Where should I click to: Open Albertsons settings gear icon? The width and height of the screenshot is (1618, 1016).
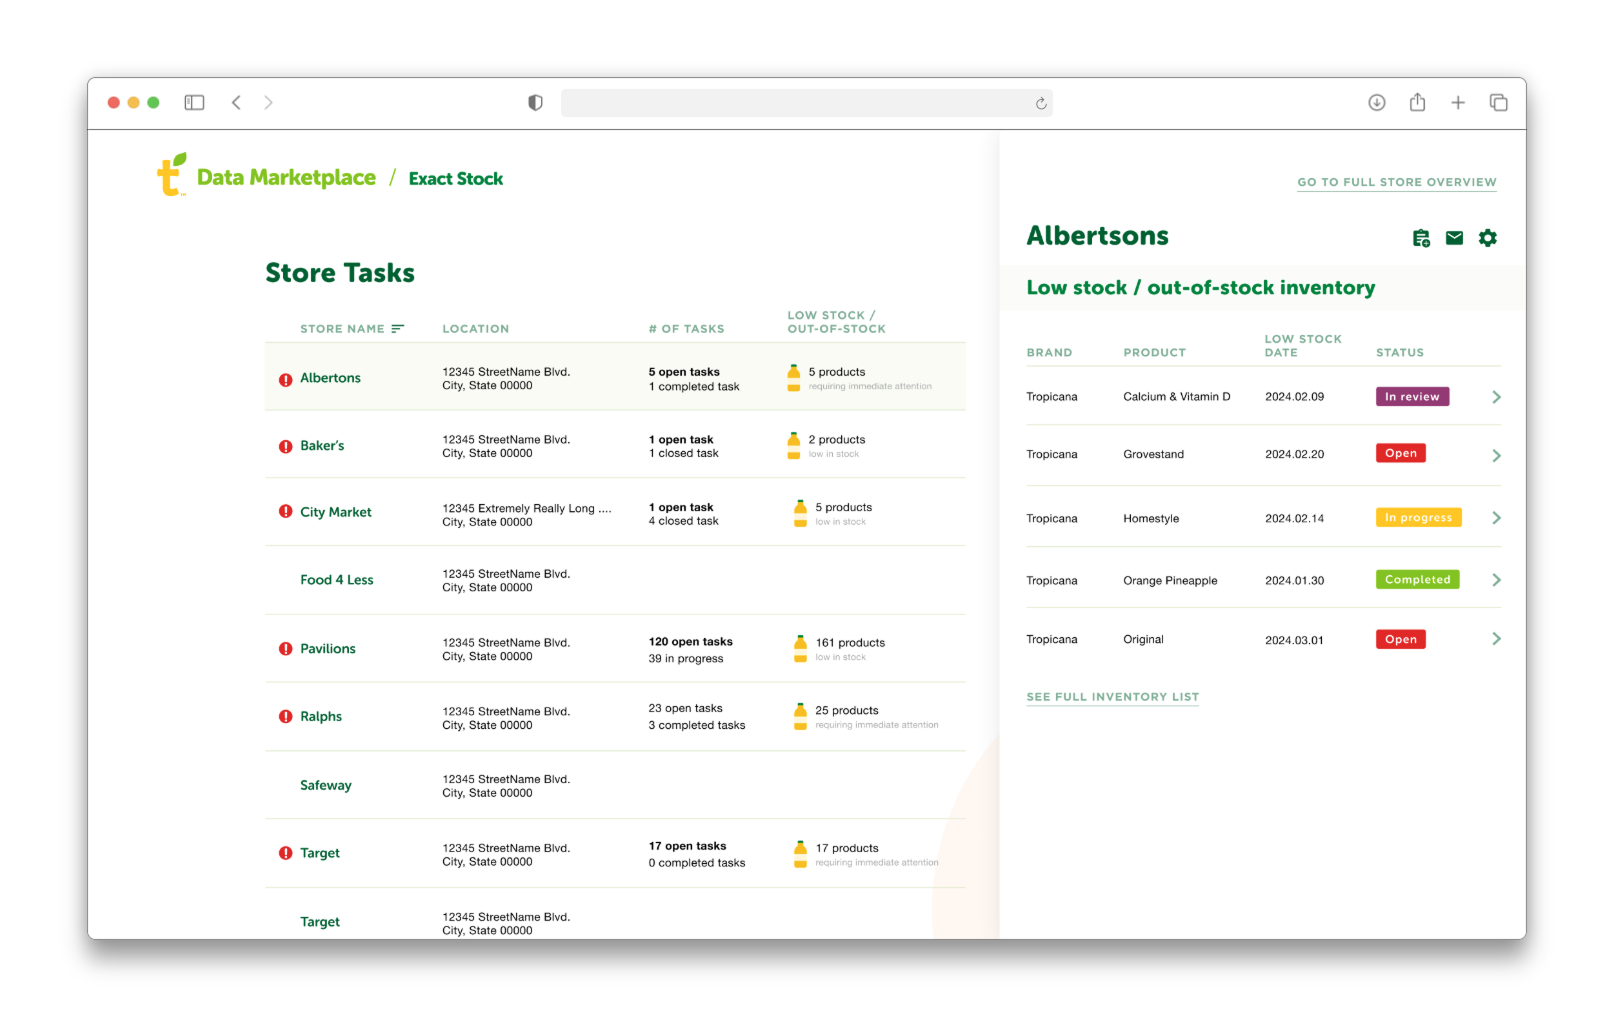pyautogui.click(x=1488, y=238)
